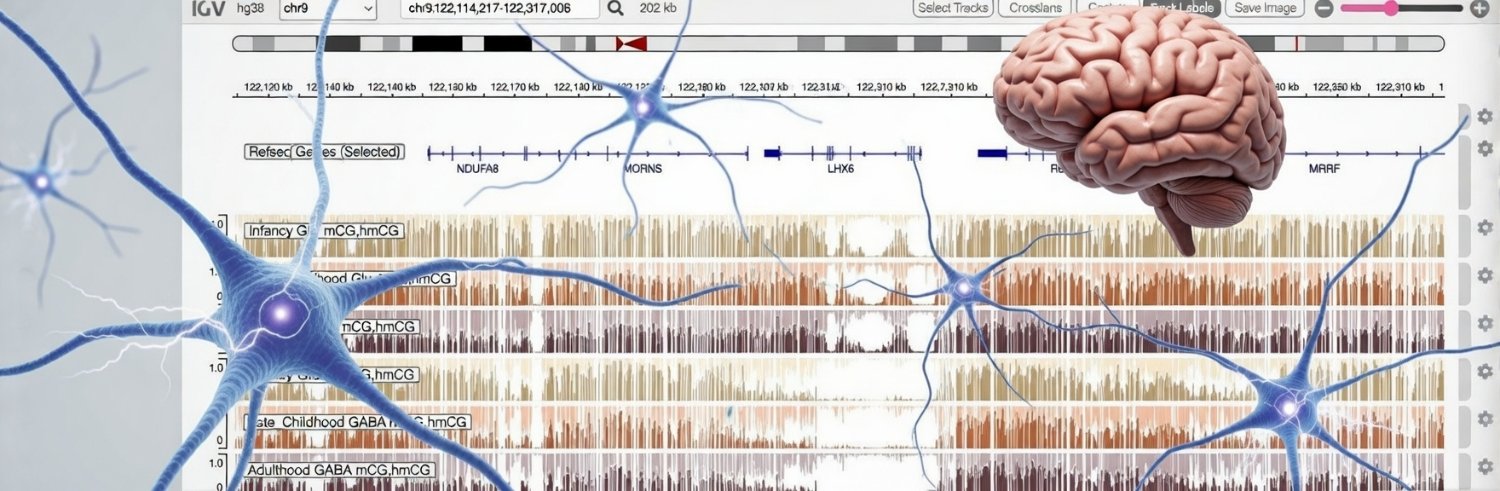Open gear menu for Late_Childhood GABA track
1500x491 pixels.
pyautogui.click(x=1485, y=418)
